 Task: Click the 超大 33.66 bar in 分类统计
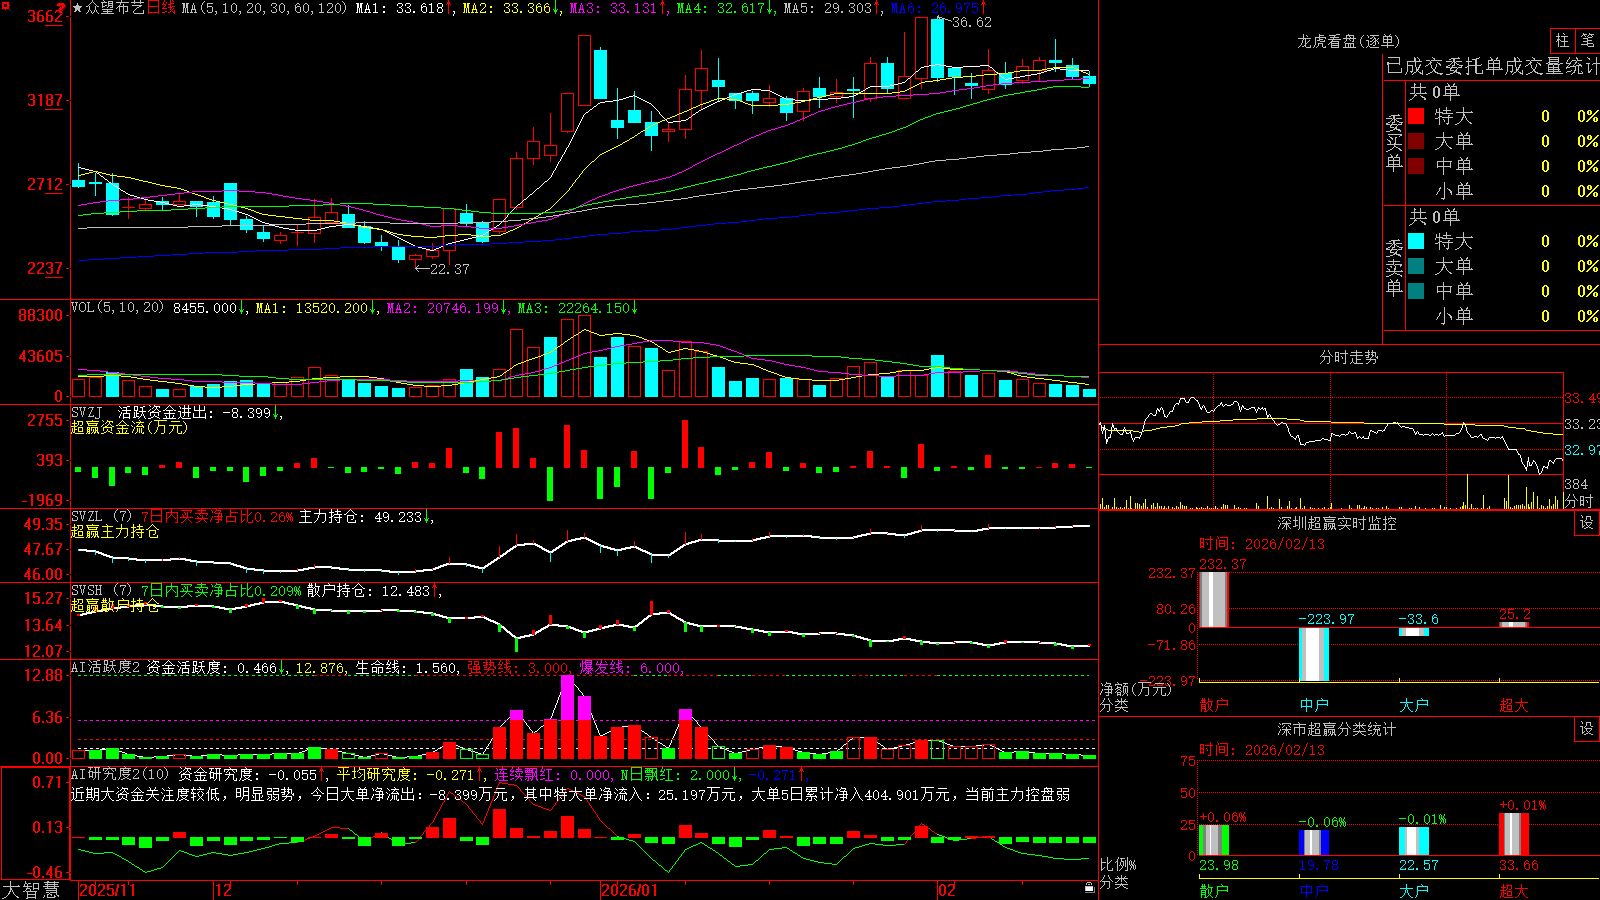pos(1514,834)
